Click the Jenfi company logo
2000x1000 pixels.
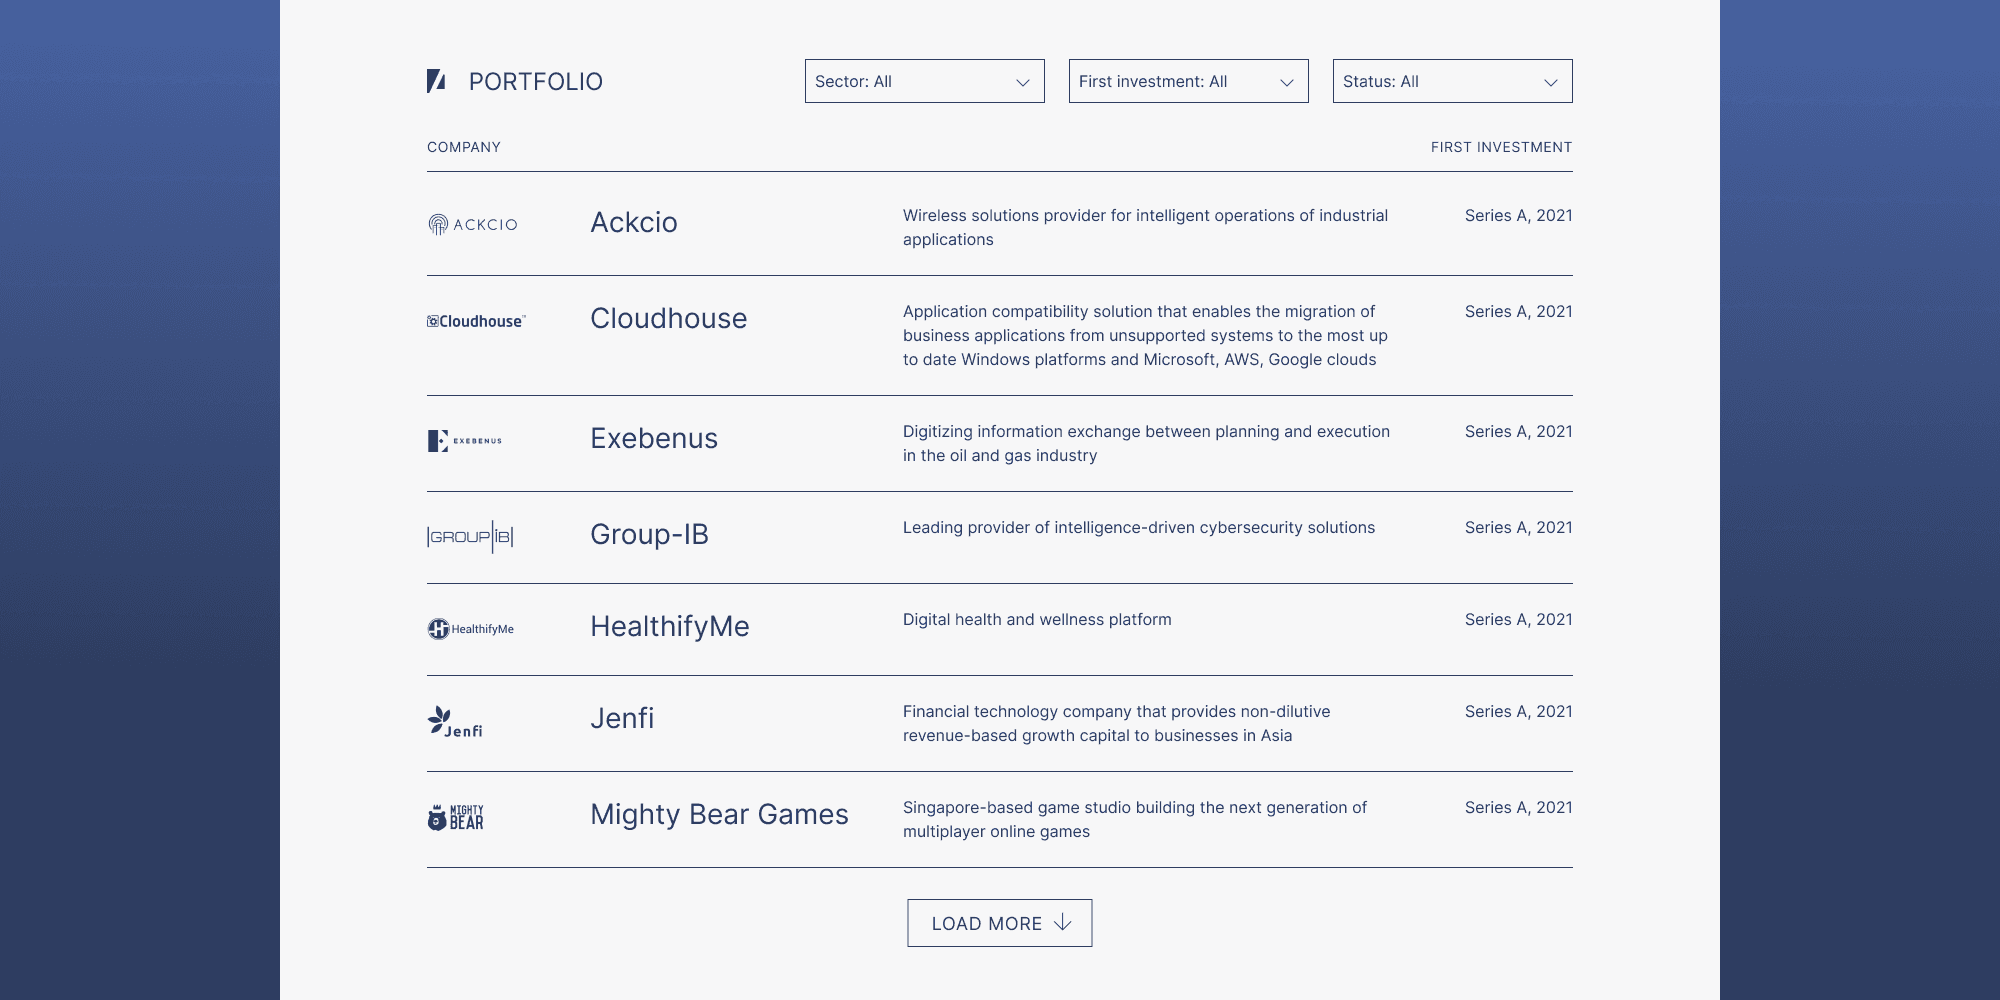click(x=455, y=722)
